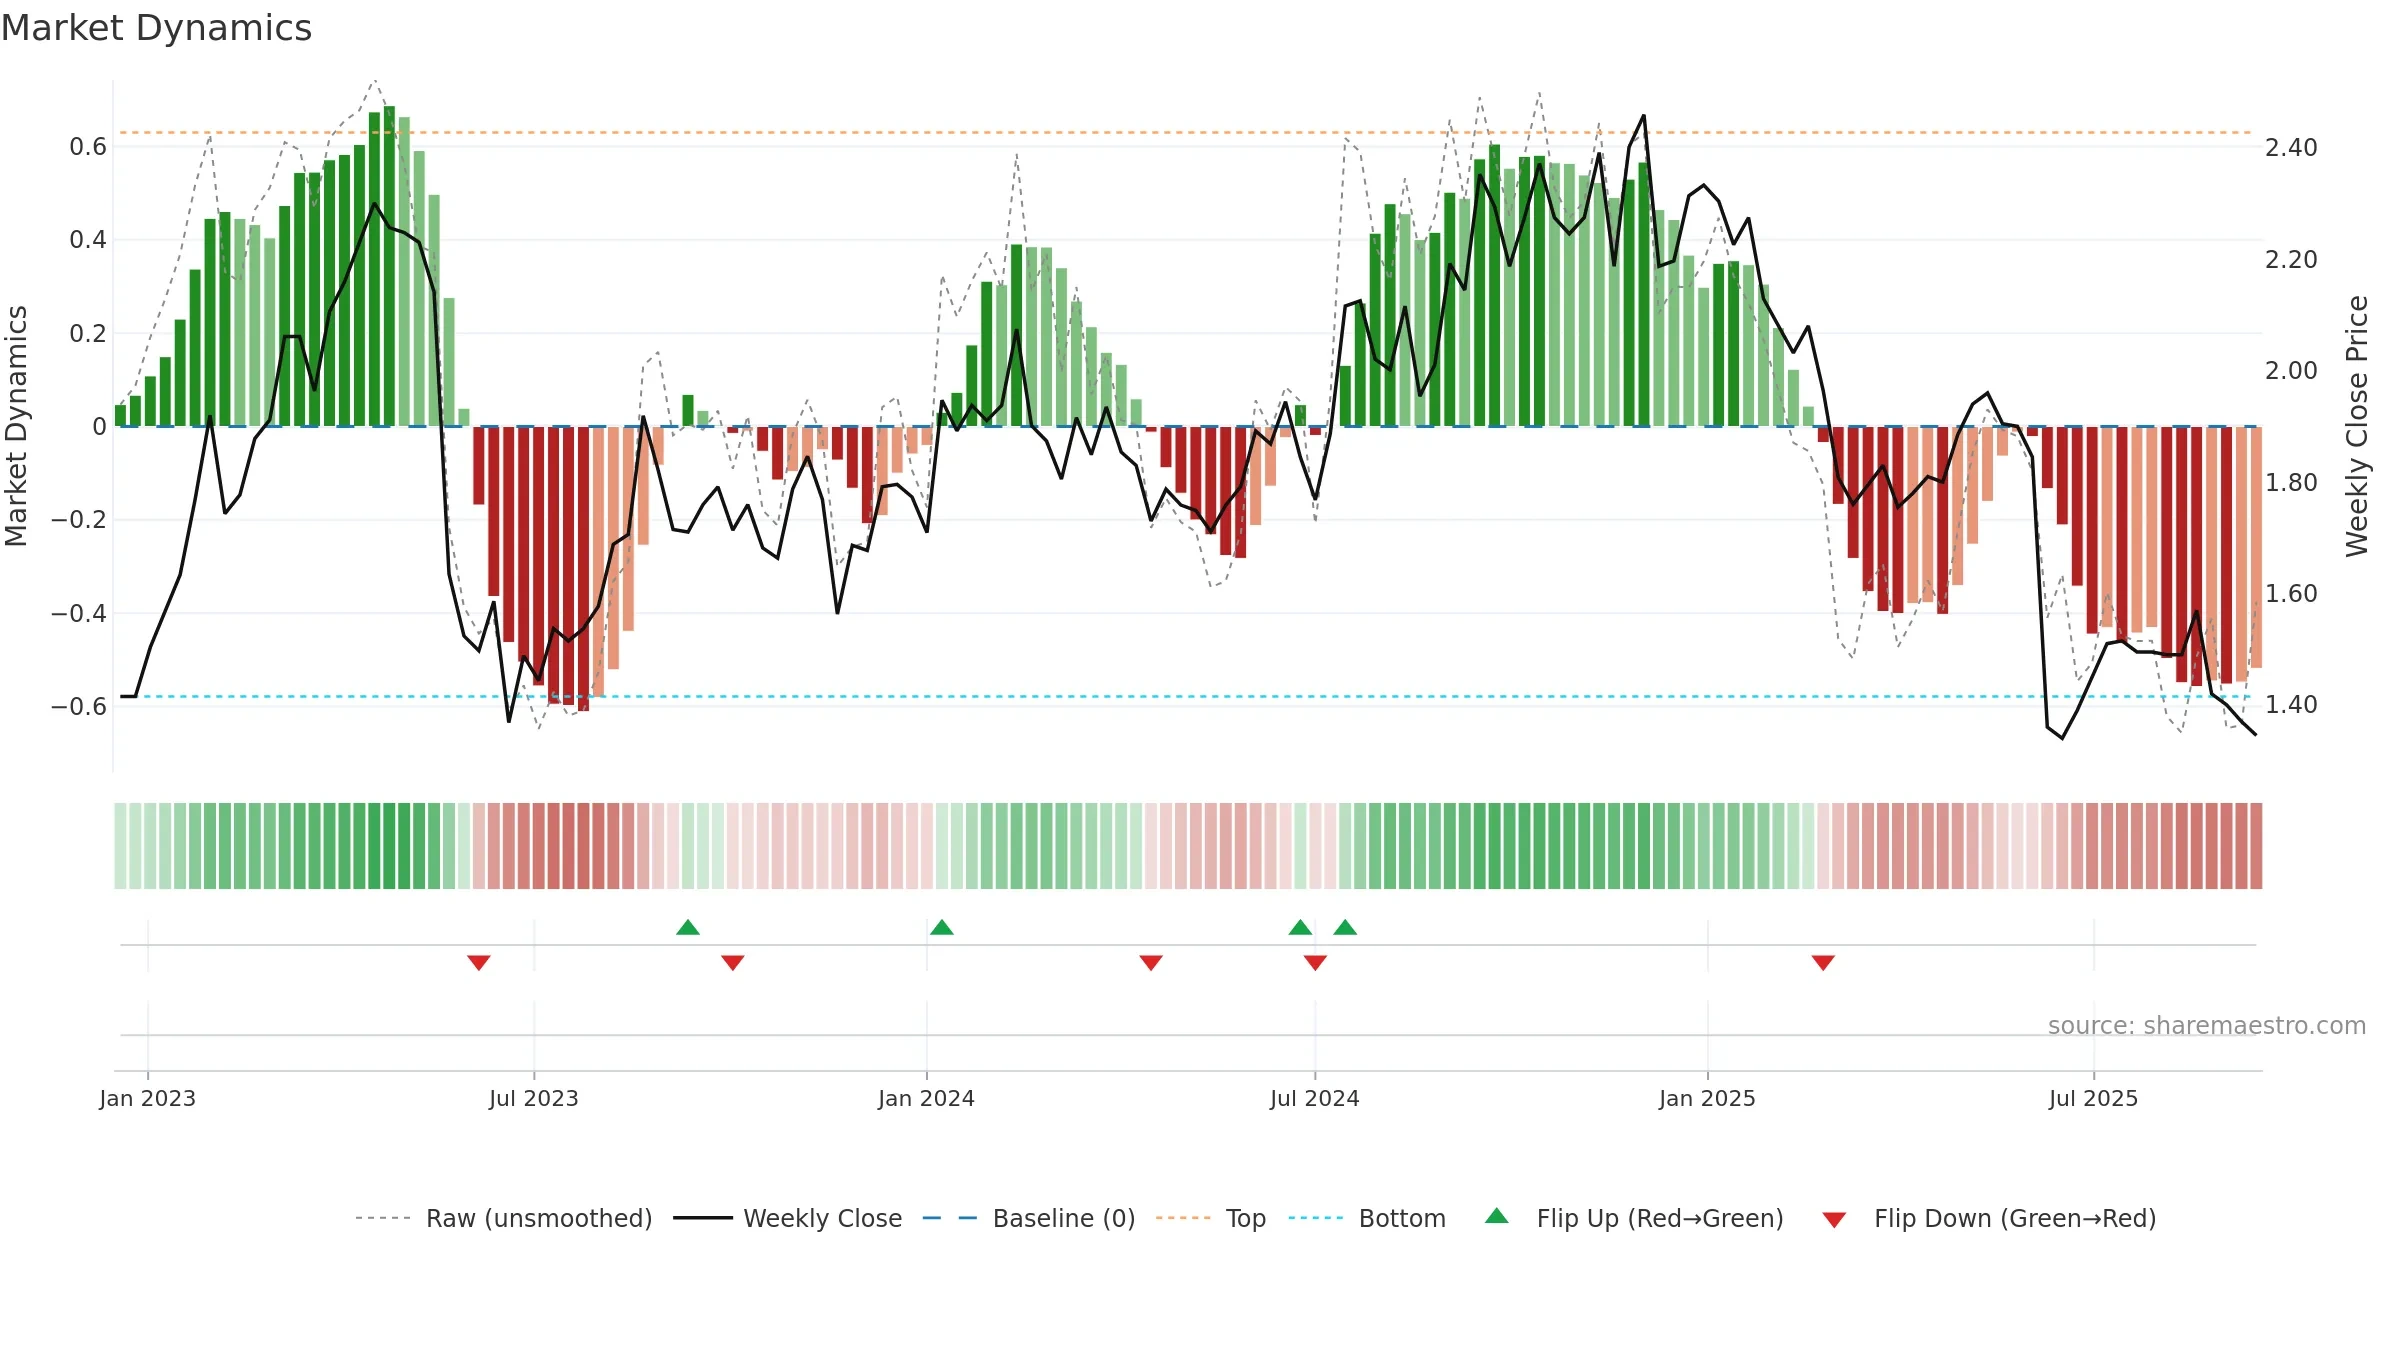Click the 1.40 price axis label

coord(2291,705)
